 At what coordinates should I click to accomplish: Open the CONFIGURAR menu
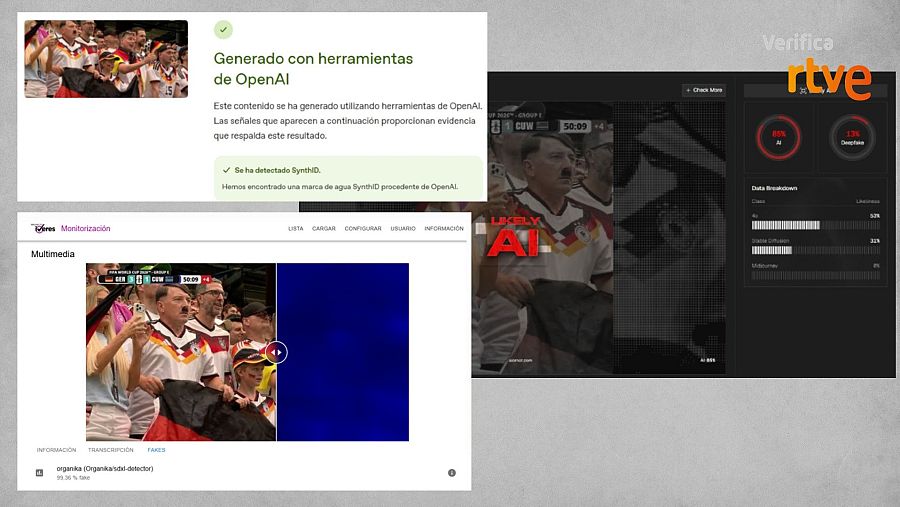pos(363,229)
